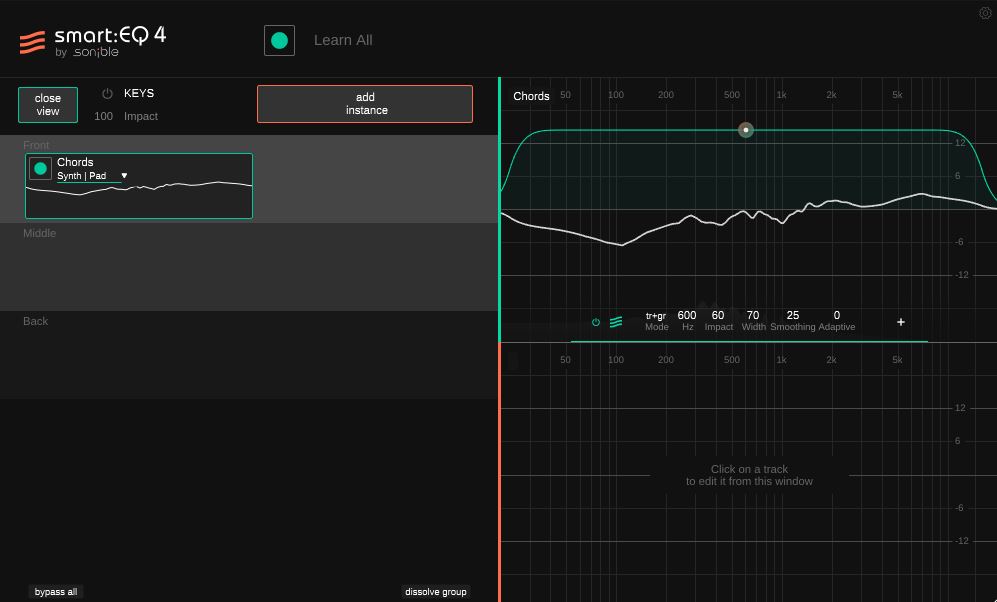The height and width of the screenshot is (602, 997).
Task: Click the group Impact value 100
Action: point(104,117)
